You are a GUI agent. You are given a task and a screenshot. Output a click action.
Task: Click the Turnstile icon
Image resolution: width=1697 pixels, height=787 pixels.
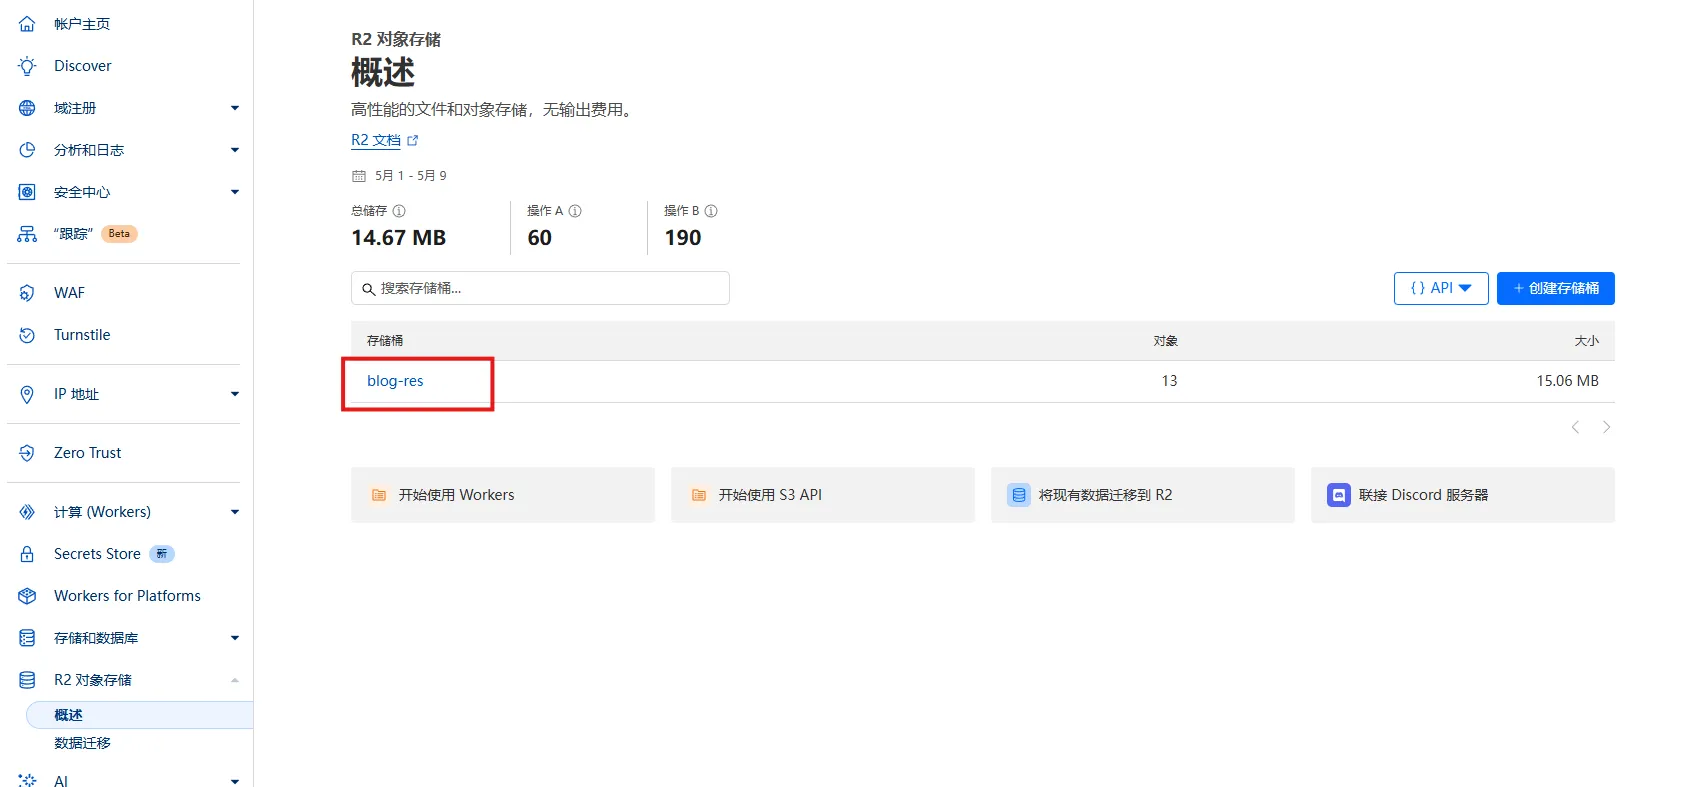coord(27,335)
